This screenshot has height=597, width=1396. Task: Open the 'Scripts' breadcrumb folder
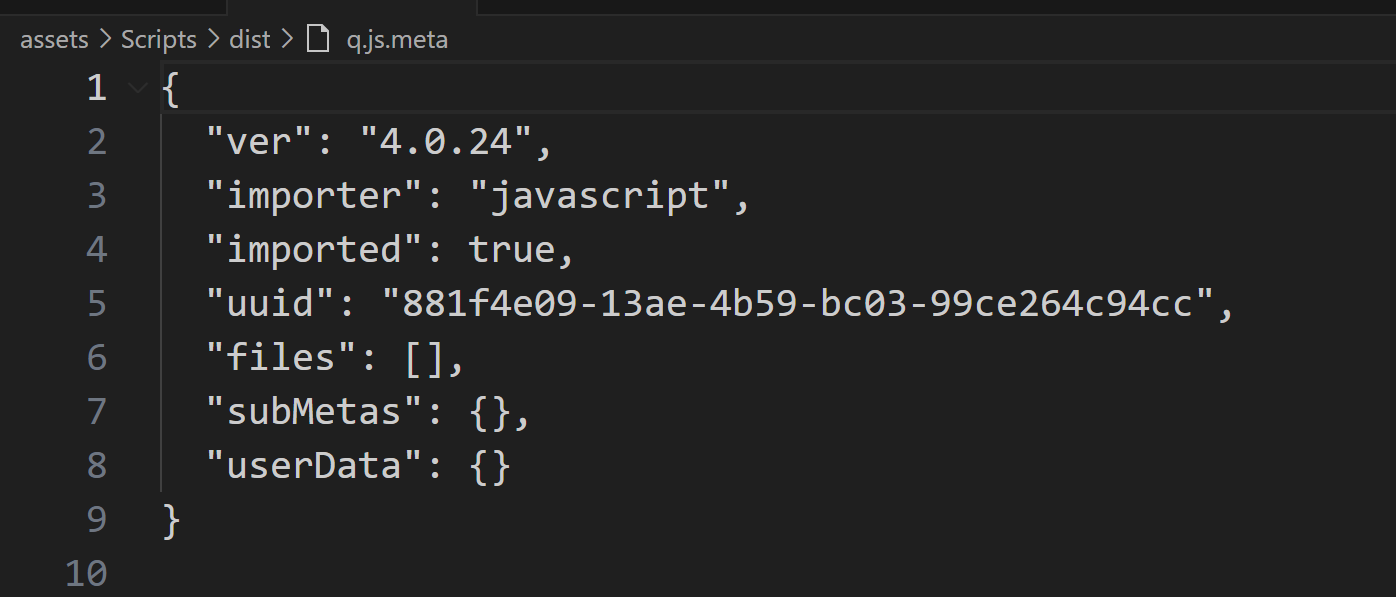click(x=159, y=40)
